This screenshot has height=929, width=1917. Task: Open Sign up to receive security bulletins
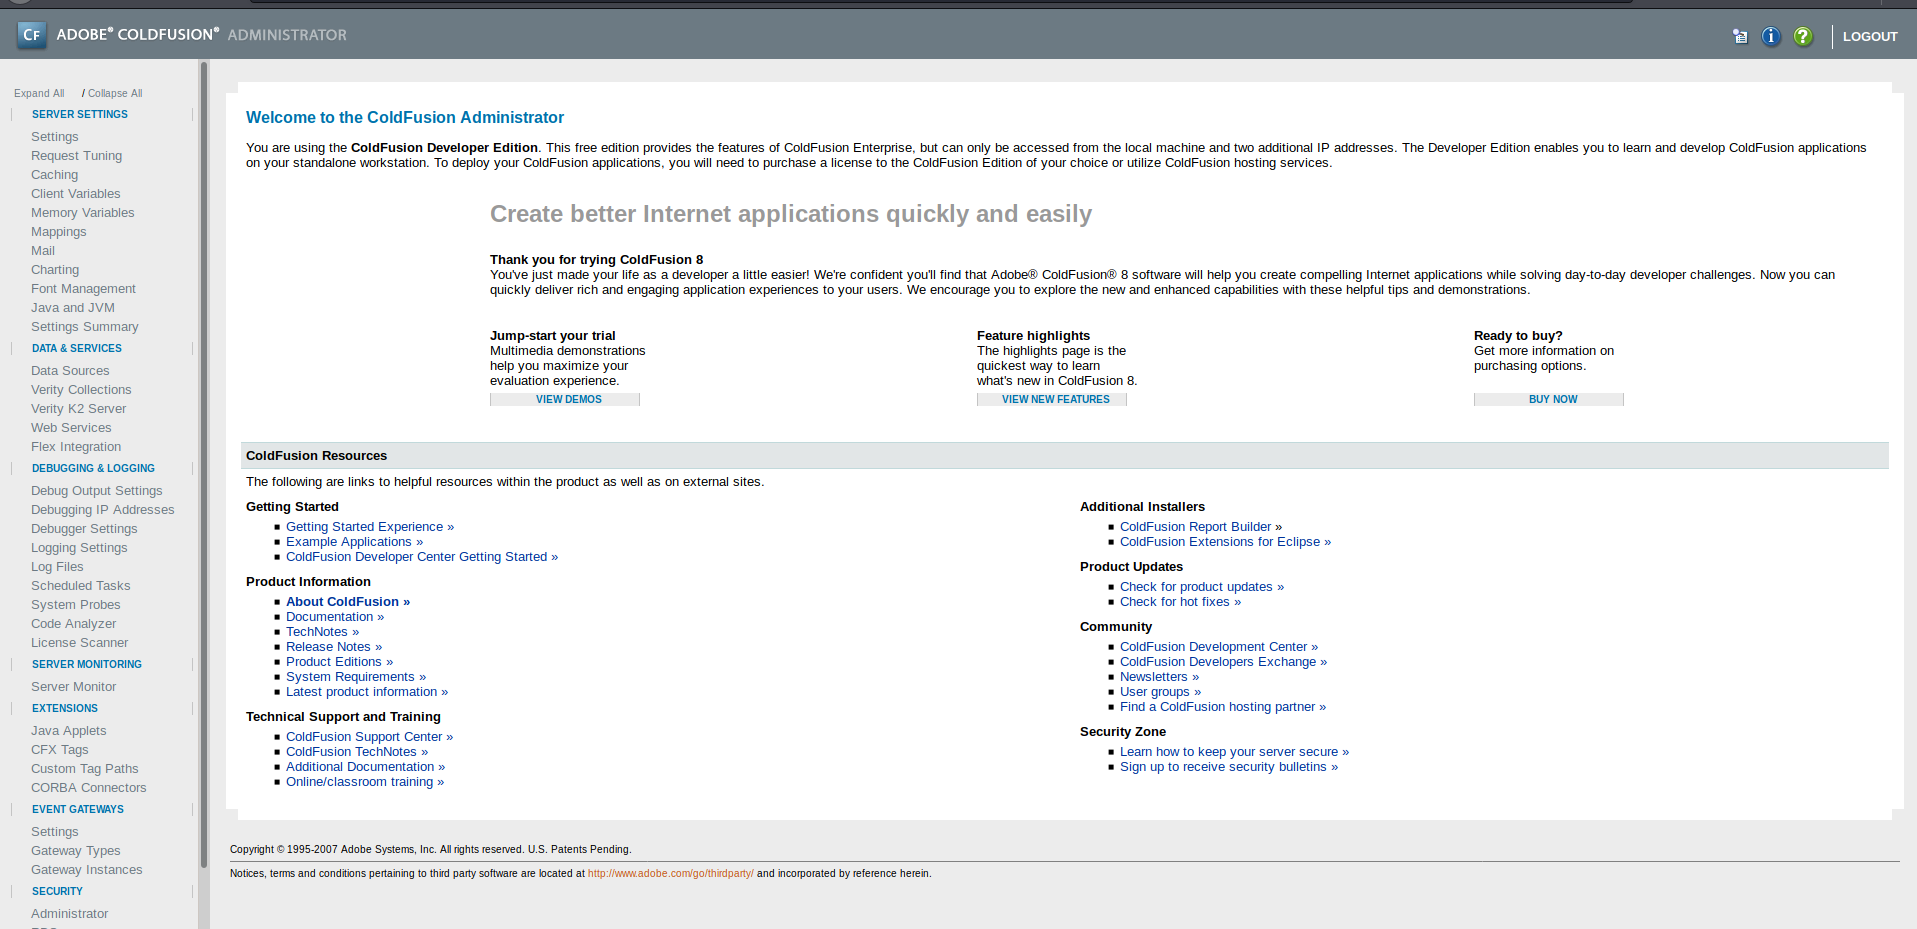click(1229, 767)
